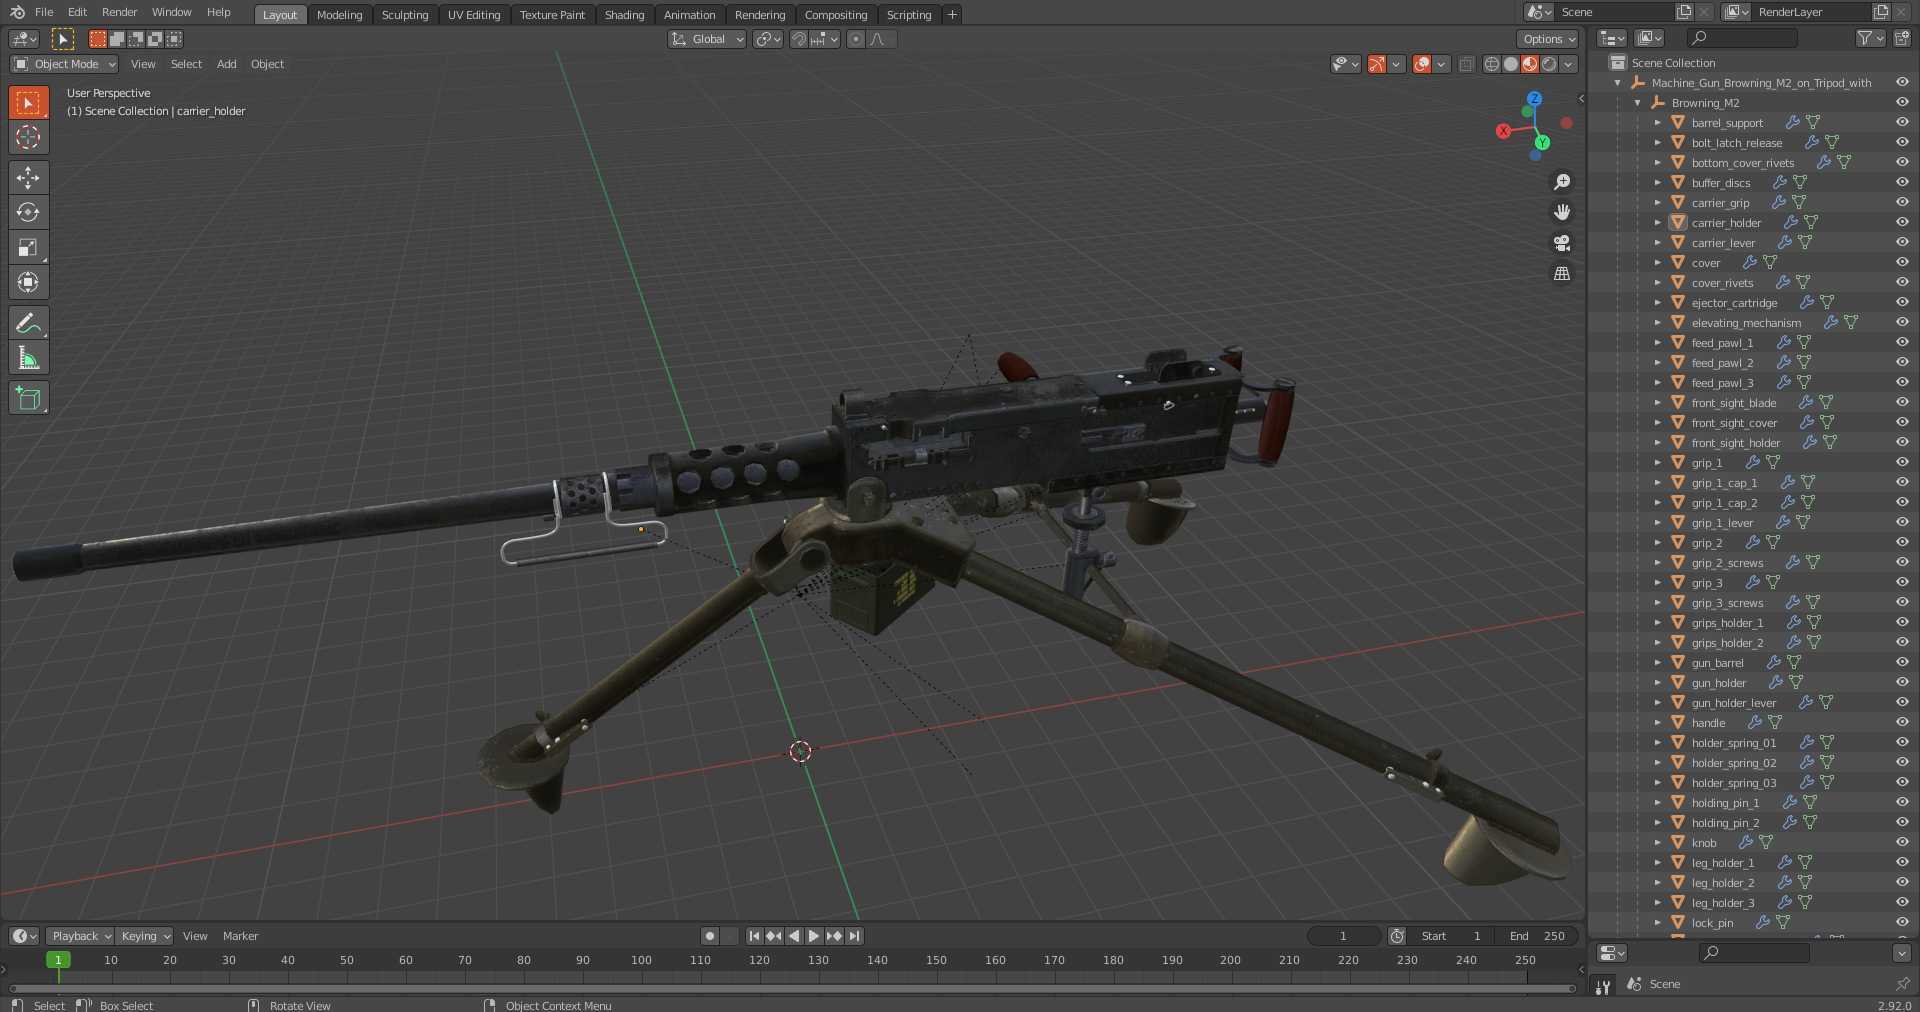Toggle auto keying record button

(710, 936)
